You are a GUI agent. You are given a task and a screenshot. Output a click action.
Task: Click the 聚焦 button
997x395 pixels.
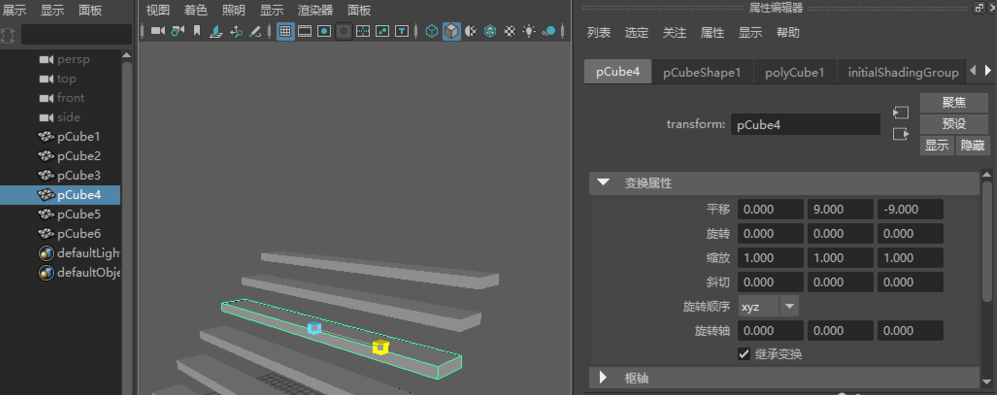(x=954, y=102)
